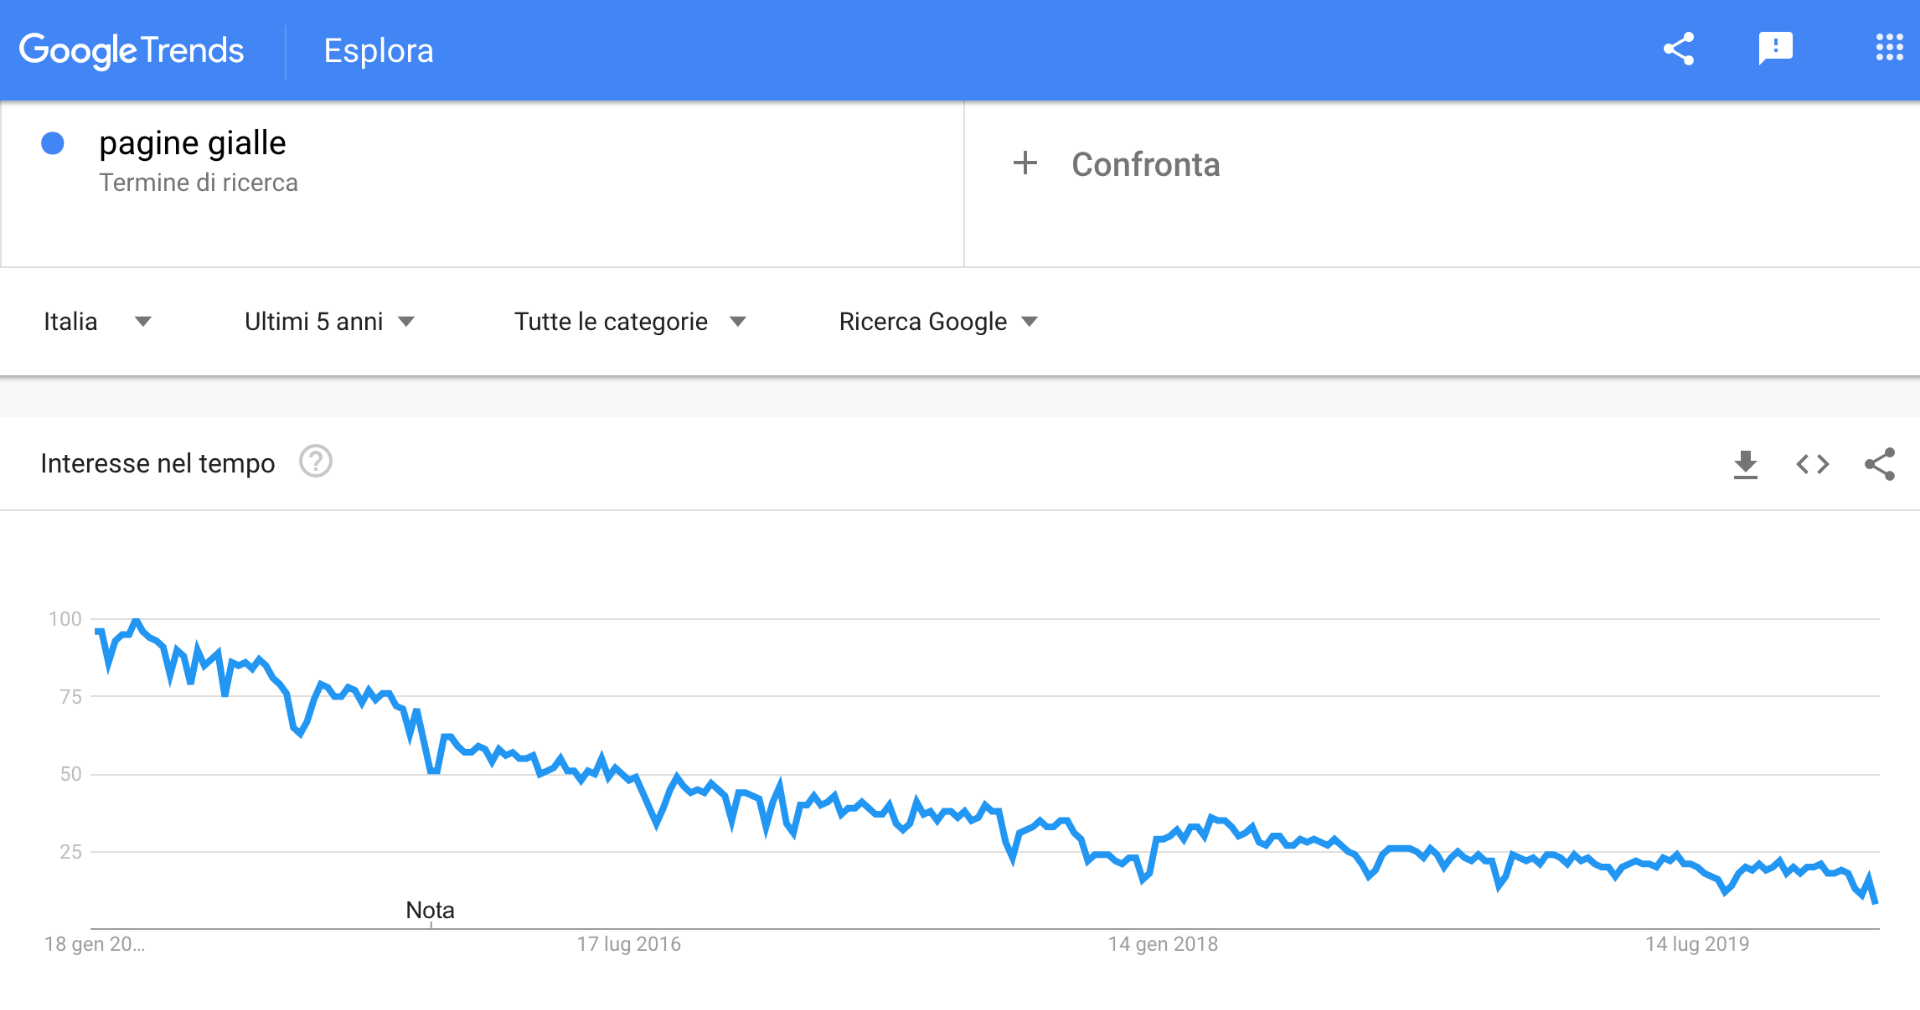Open help for Interesse nel tempo
This screenshot has height=1010, width=1920.
(x=316, y=462)
